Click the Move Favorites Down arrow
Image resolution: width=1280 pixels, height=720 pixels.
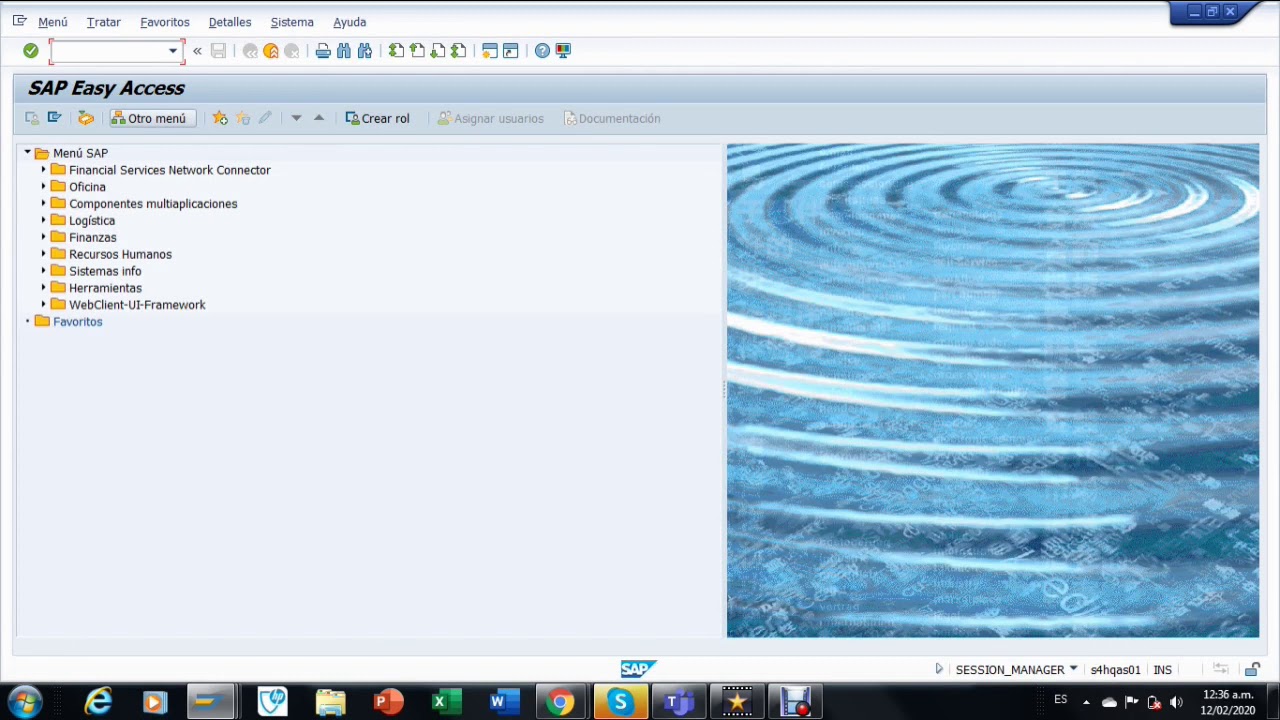pos(296,118)
